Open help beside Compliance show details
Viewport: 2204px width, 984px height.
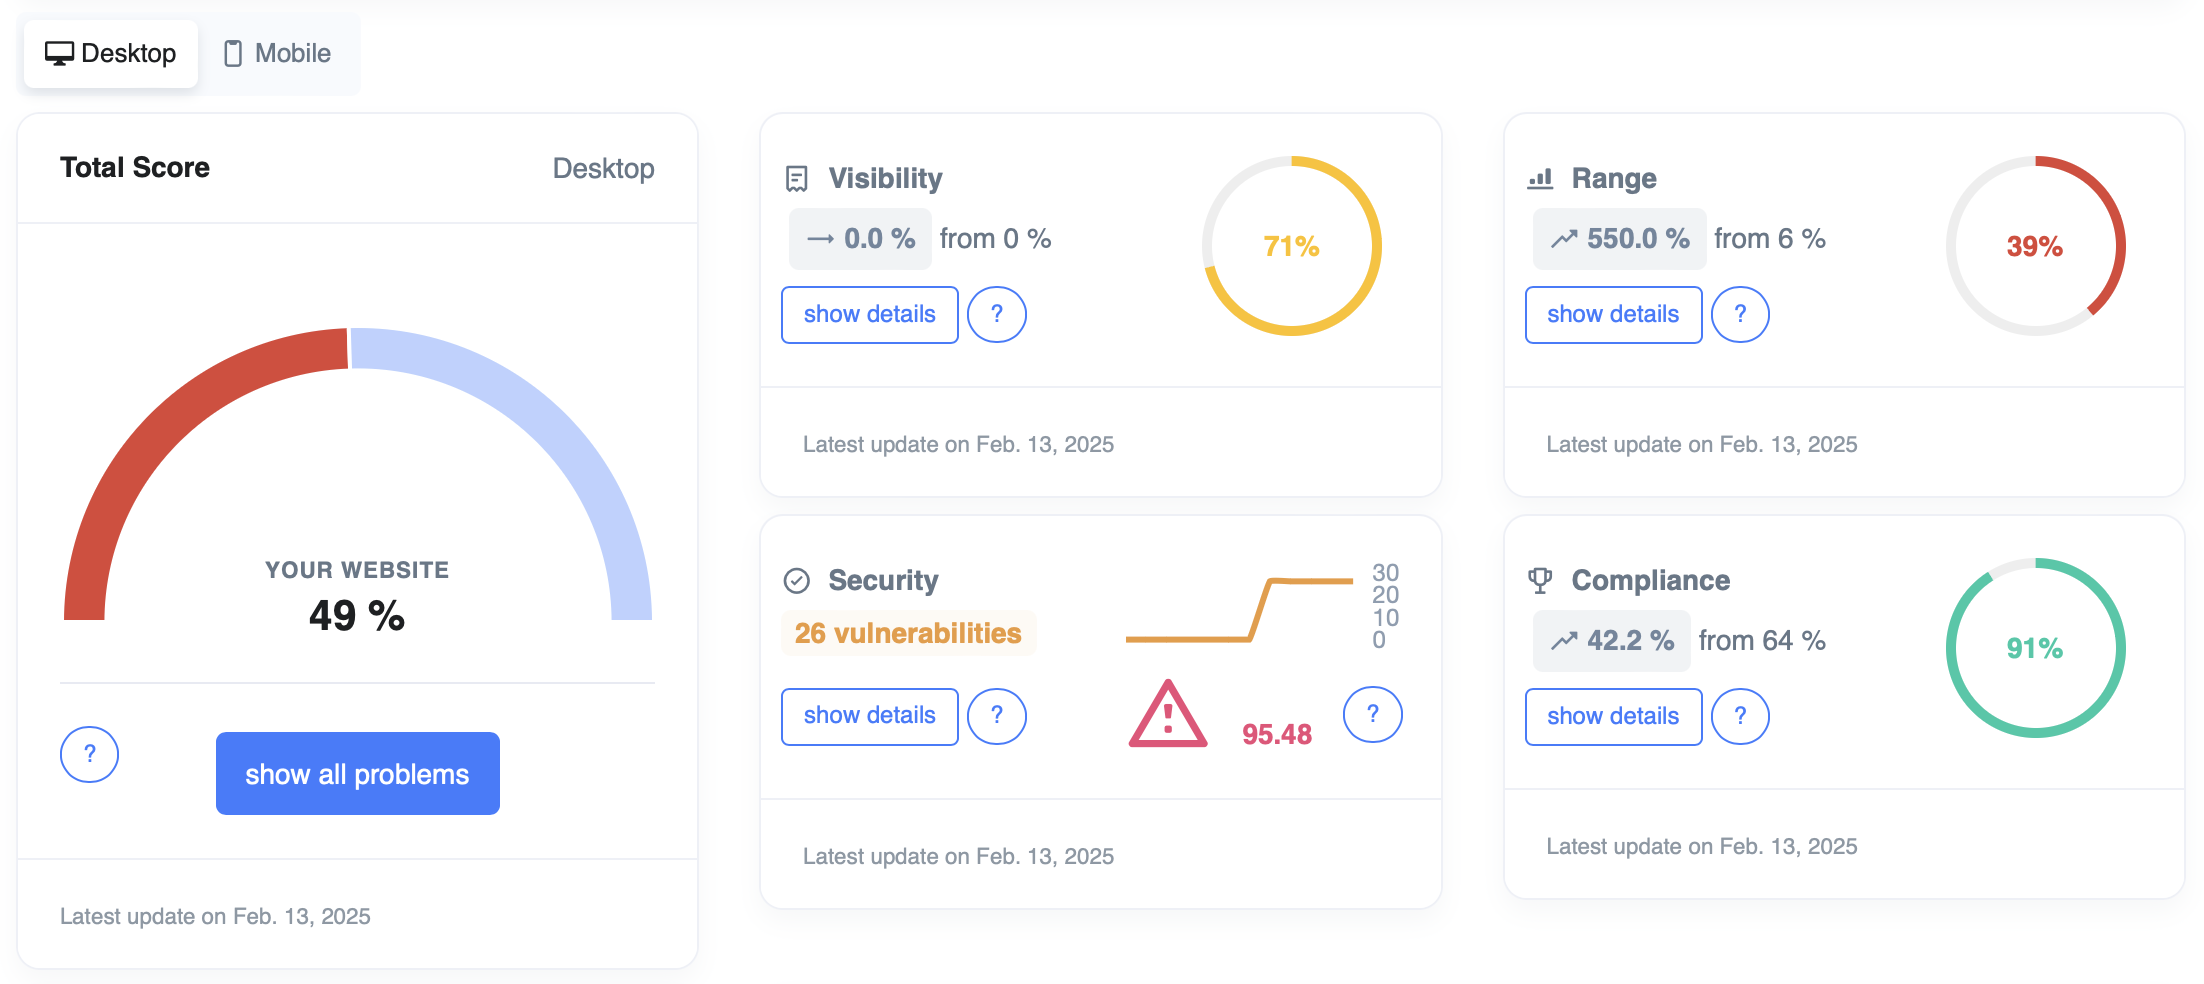coord(1740,716)
